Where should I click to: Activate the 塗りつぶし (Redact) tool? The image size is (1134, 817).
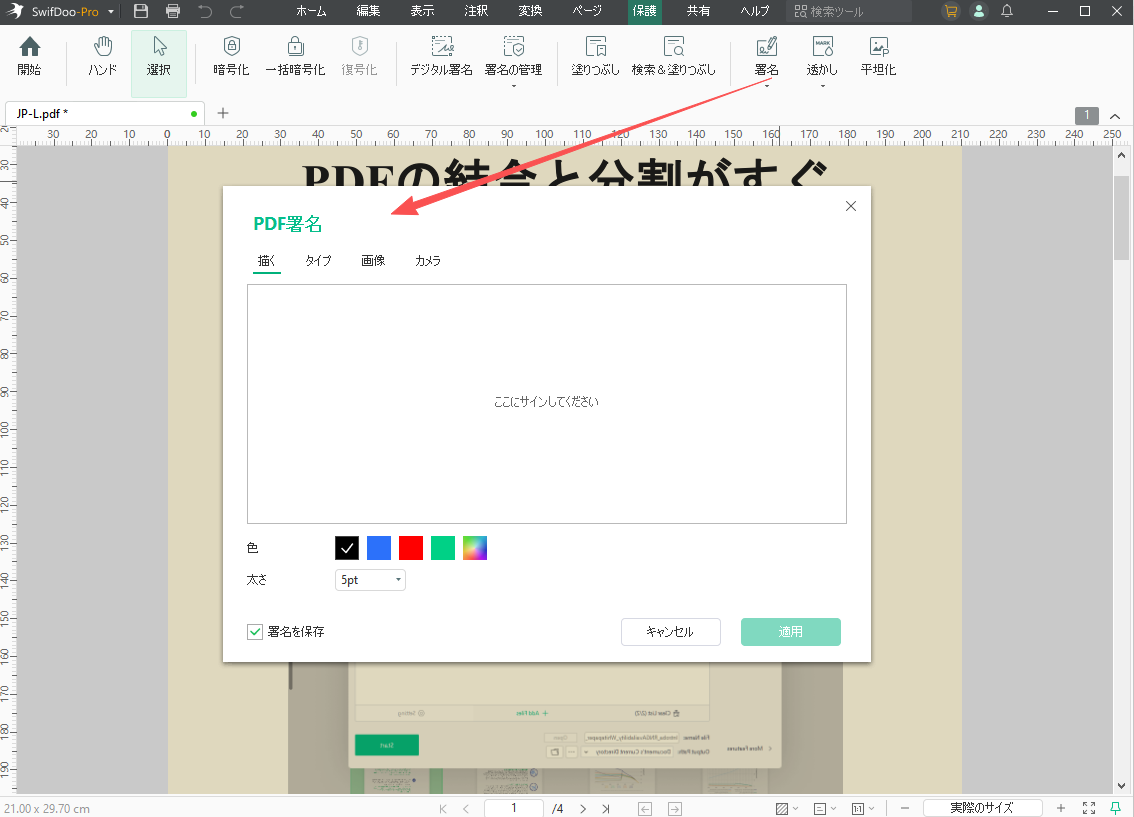(x=595, y=55)
